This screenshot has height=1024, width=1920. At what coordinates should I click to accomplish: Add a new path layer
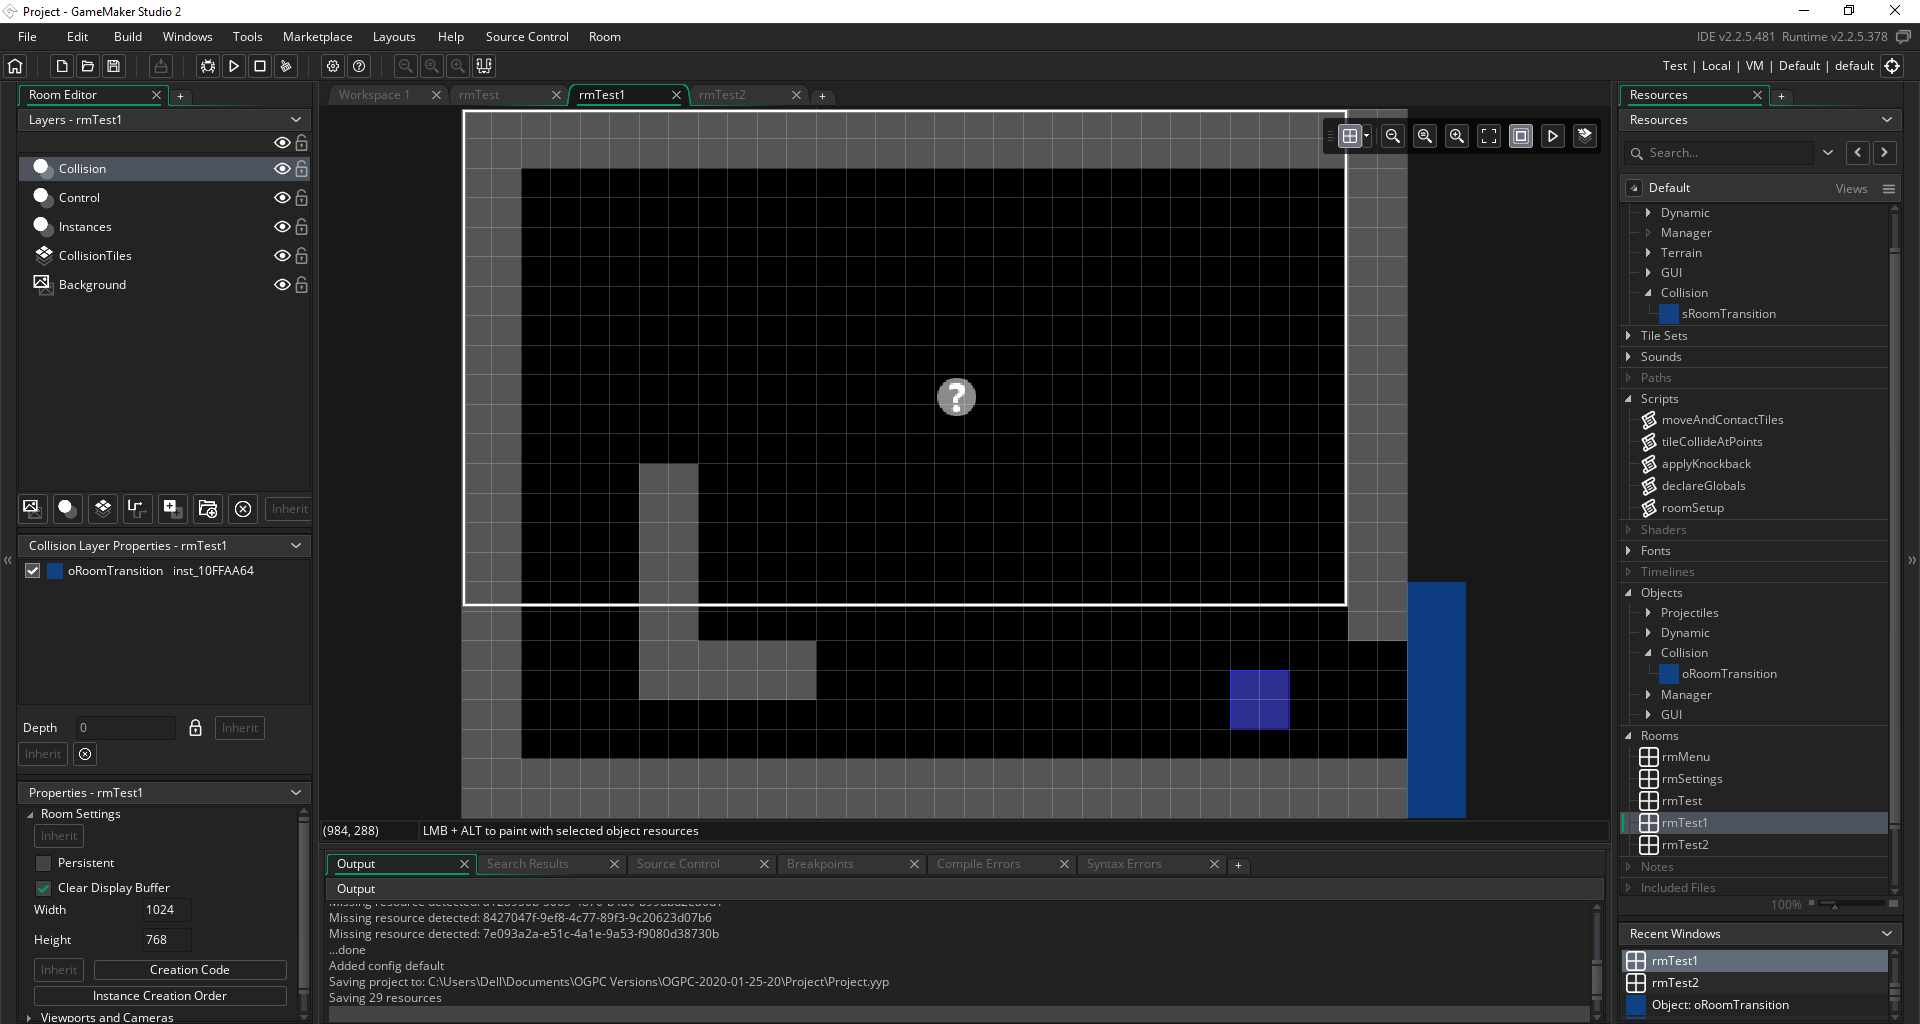tap(137, 508)
